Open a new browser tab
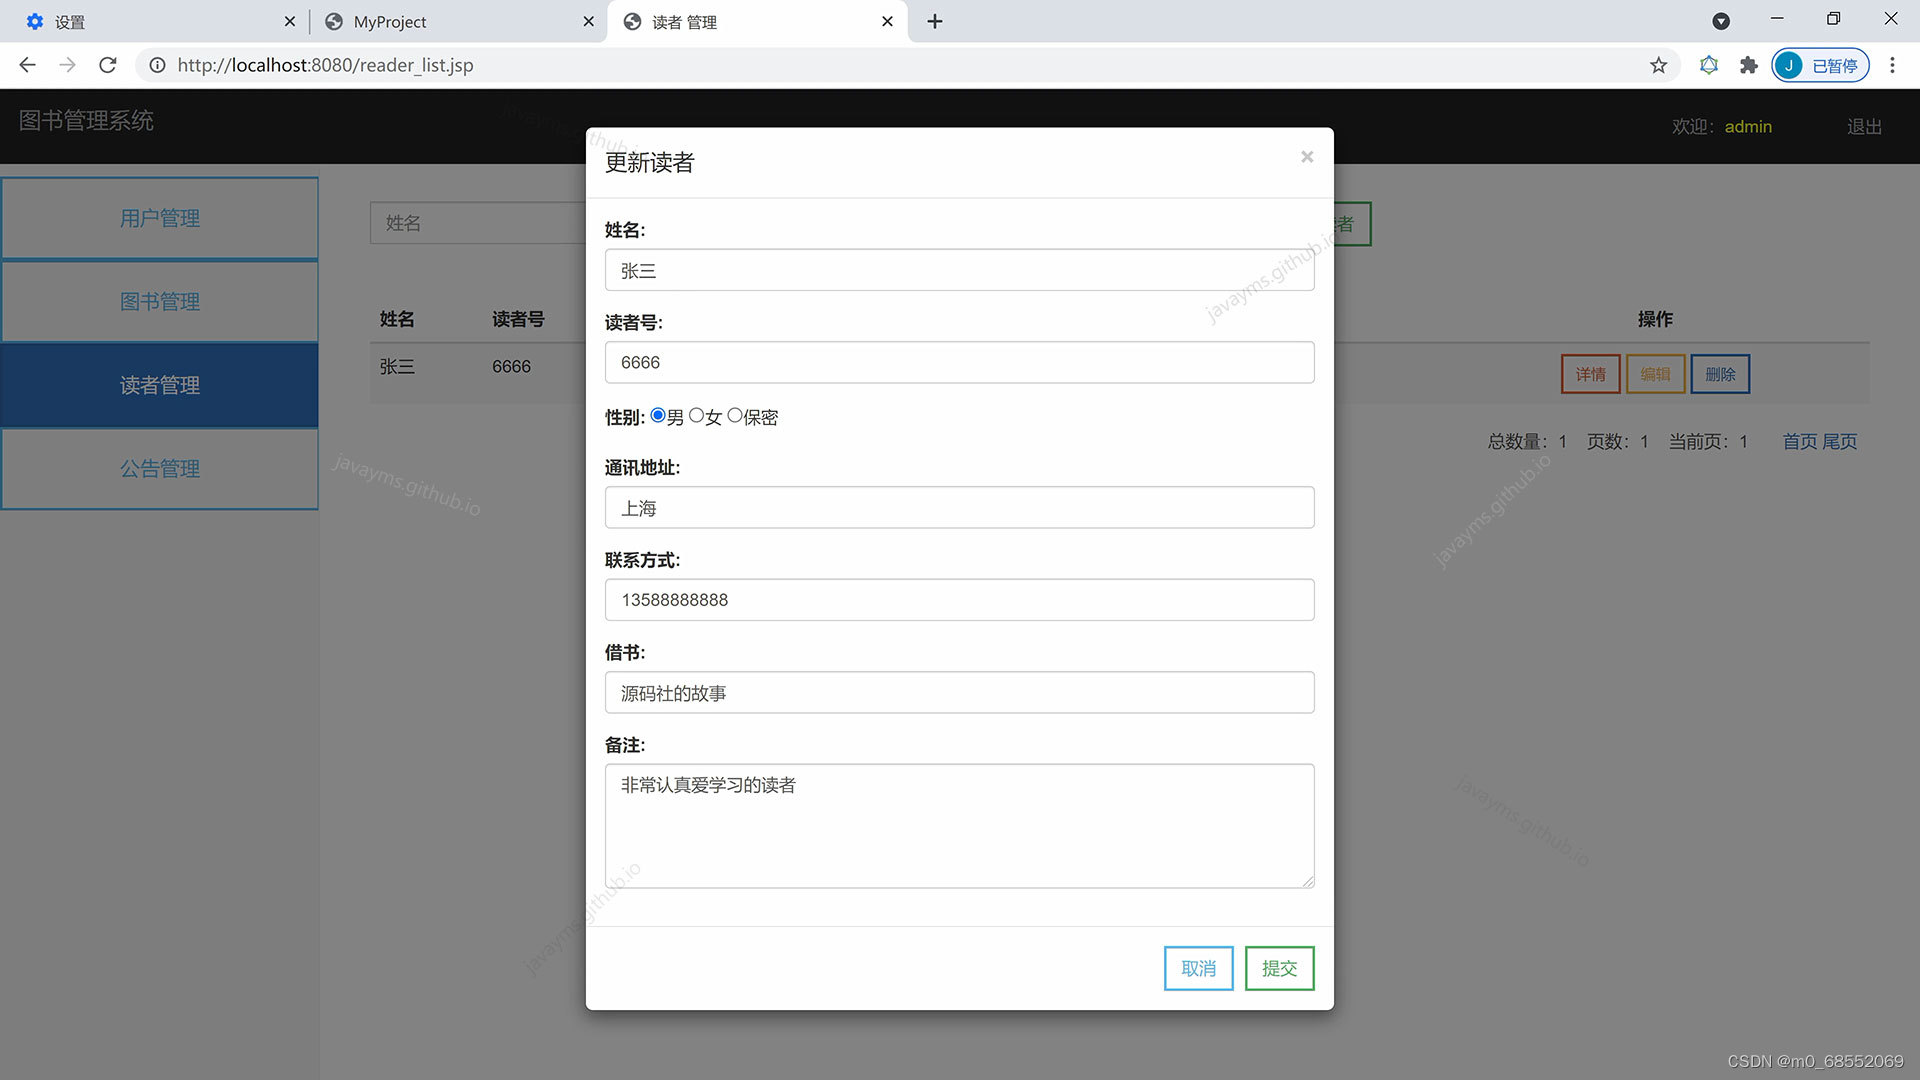 [x=934, y=21]
